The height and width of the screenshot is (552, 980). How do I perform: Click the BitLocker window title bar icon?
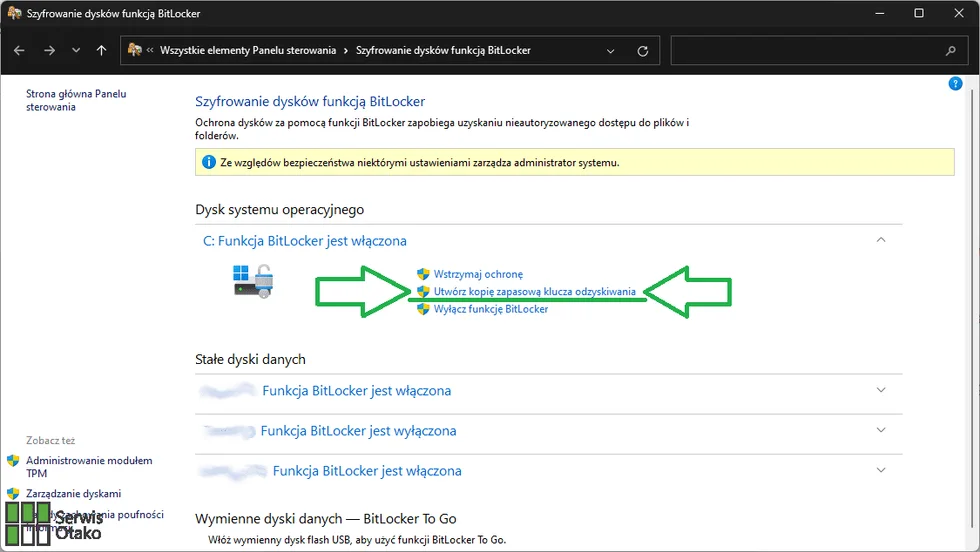pos(14,13)
